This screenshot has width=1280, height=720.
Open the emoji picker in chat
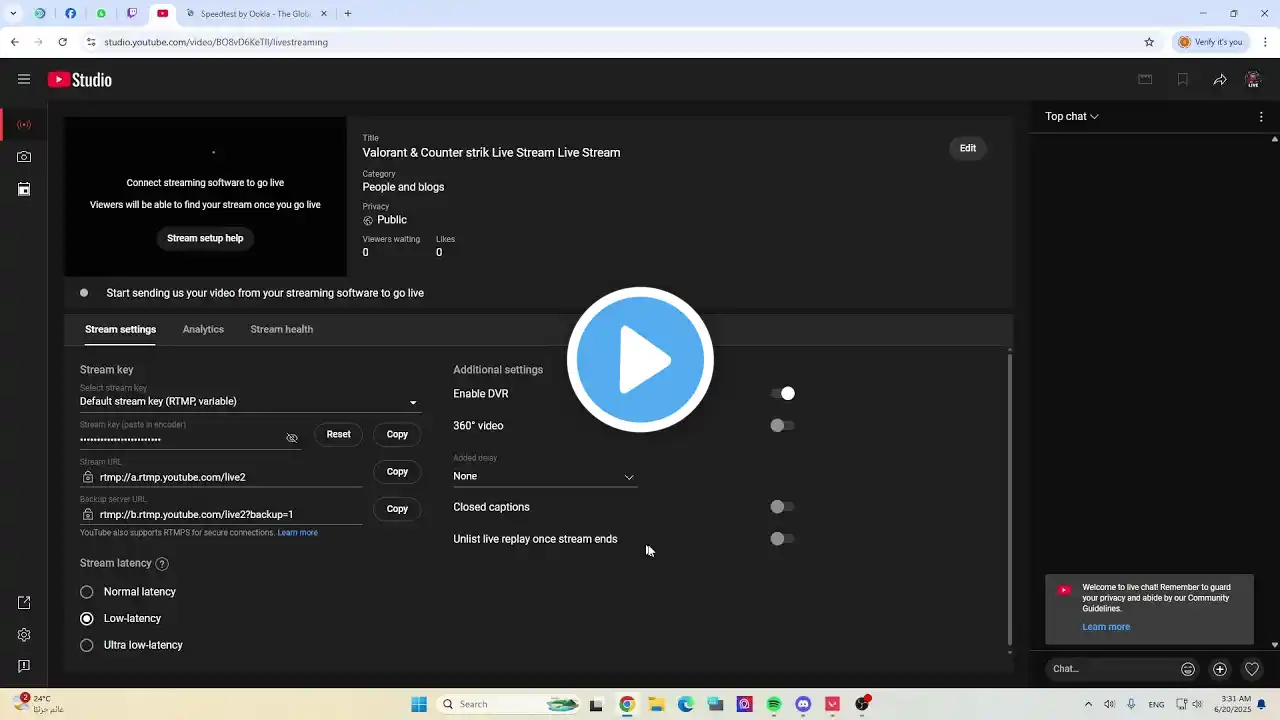pyautogui.click(x=1188, y=669)
